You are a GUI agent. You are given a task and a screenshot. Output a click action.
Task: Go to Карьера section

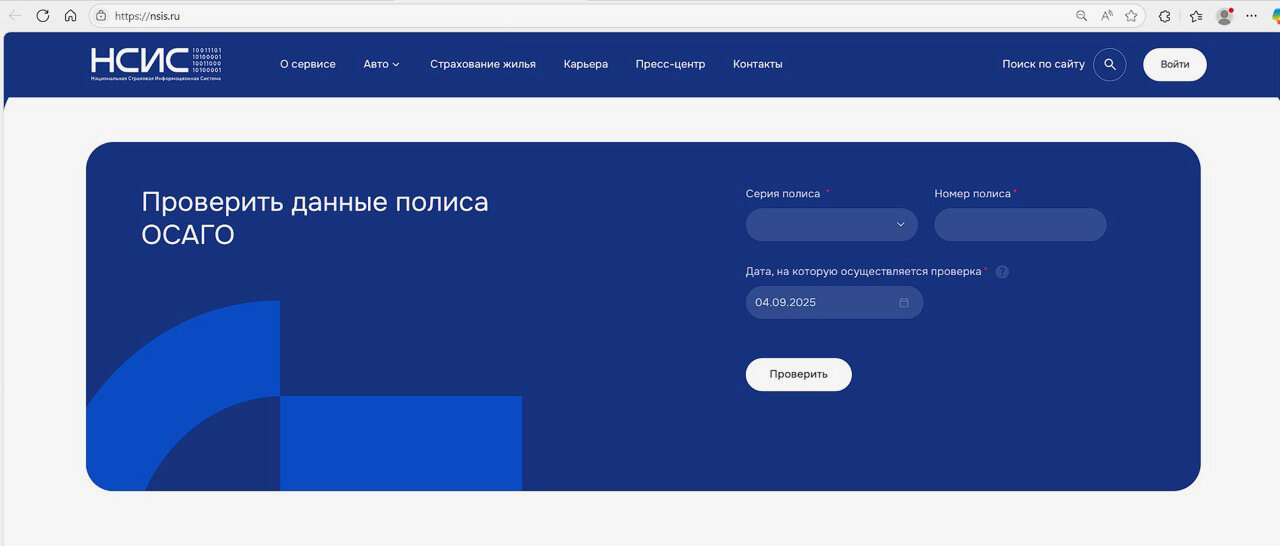586,64
